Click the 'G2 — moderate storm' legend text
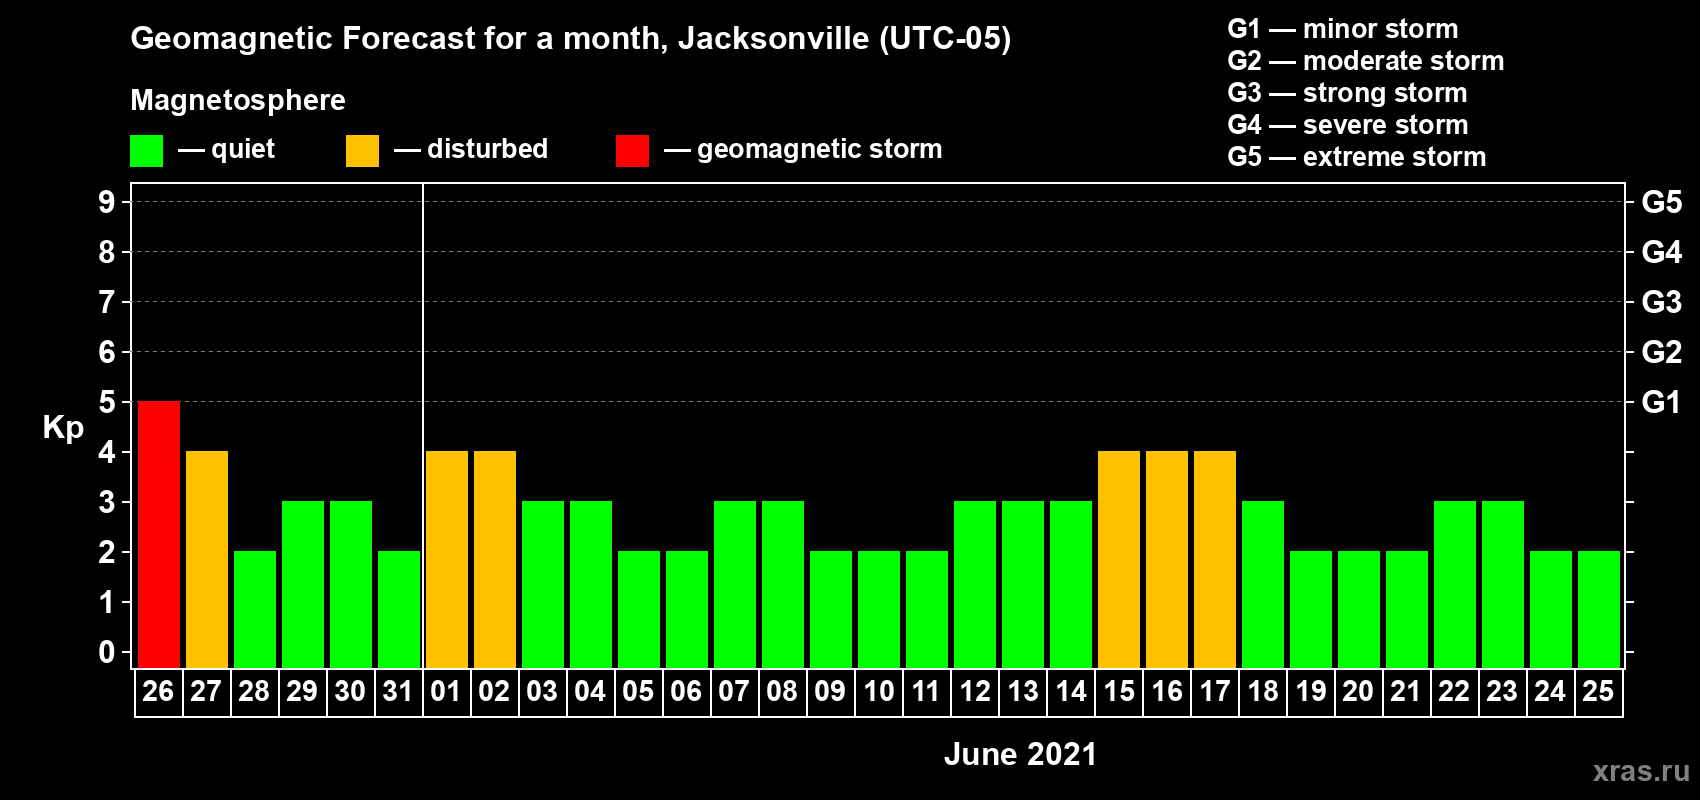 point(1366,61)
